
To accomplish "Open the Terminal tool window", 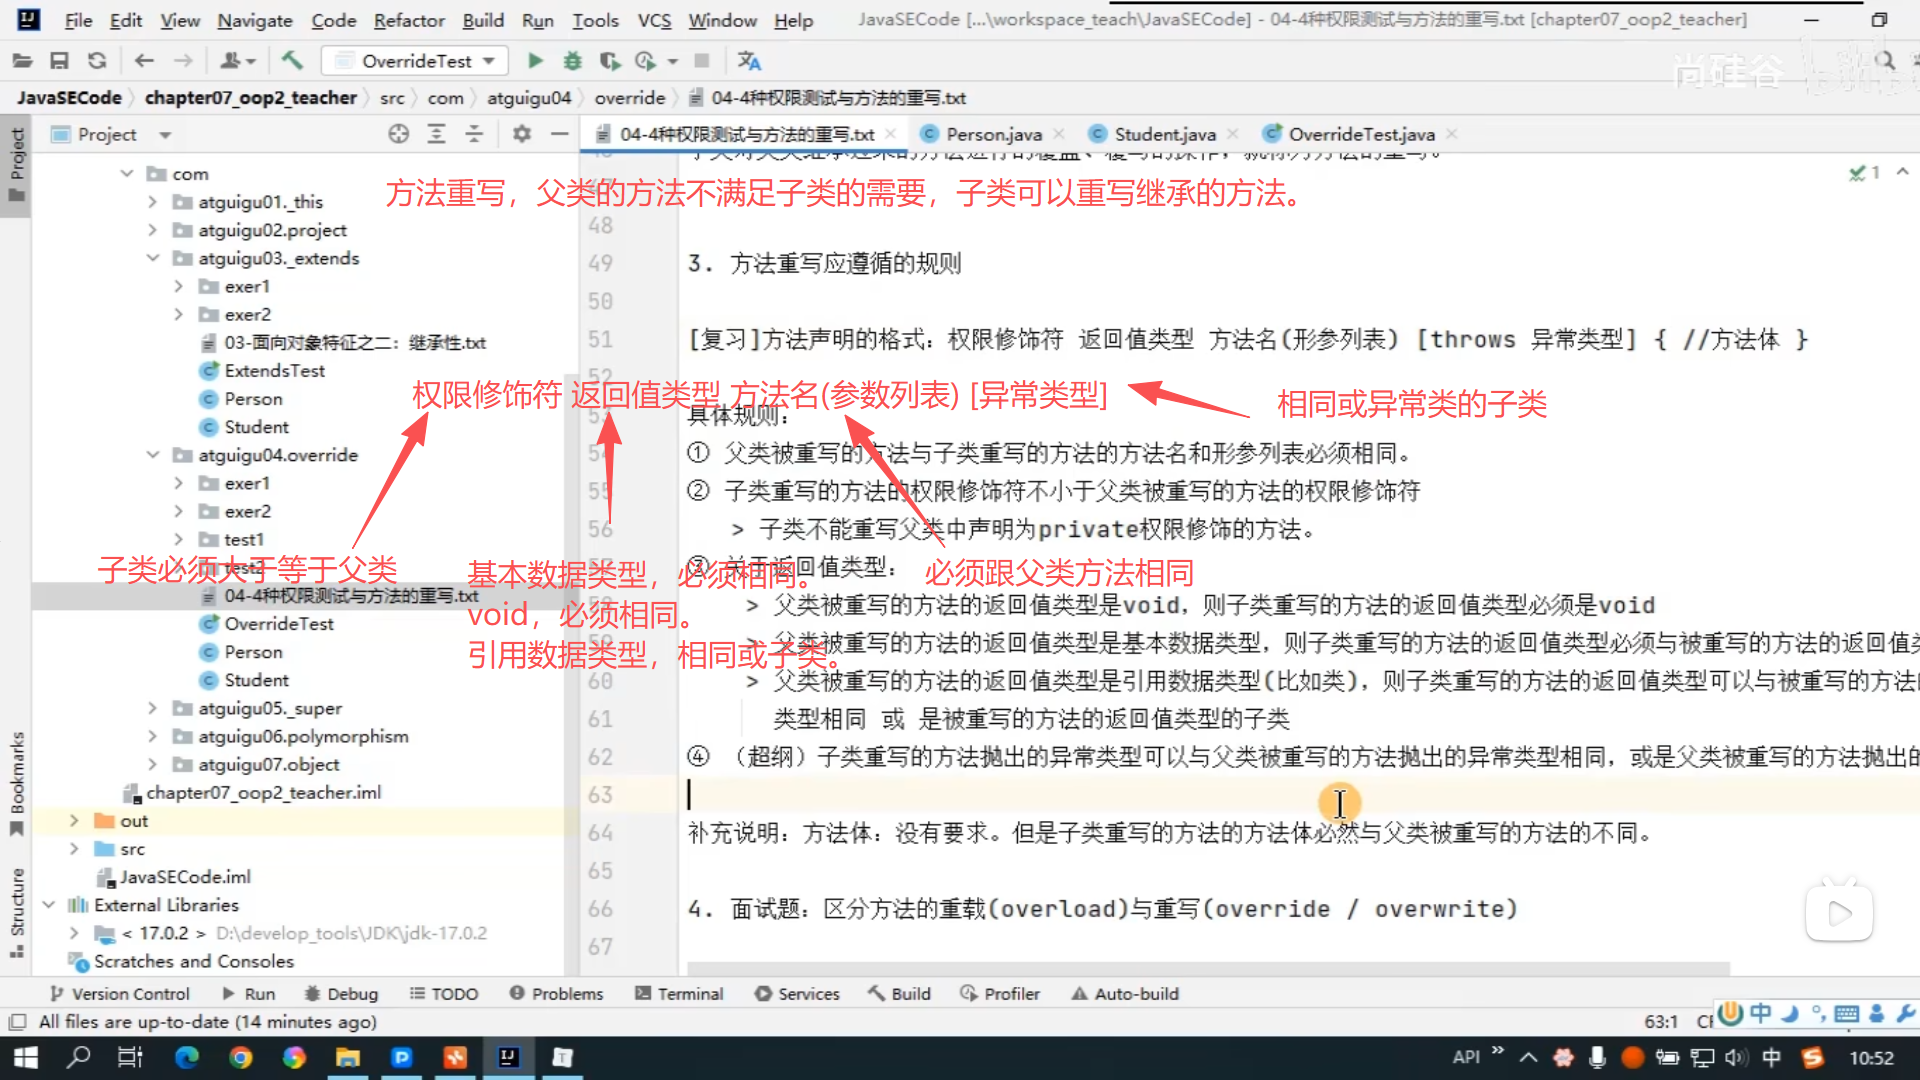I will click(679, 994).
